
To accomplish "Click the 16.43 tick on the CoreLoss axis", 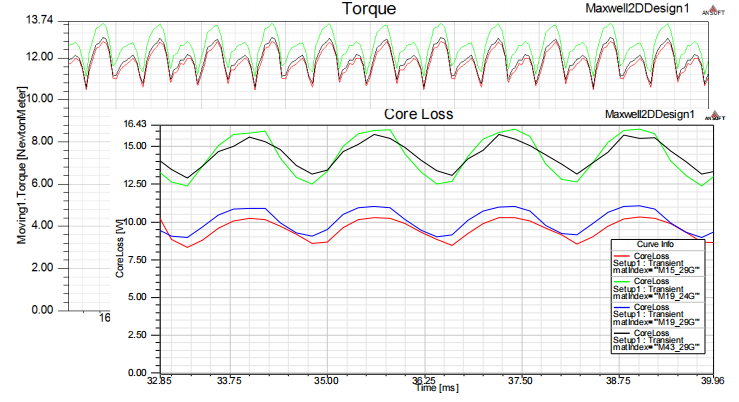I will click(x=135, y=124).
